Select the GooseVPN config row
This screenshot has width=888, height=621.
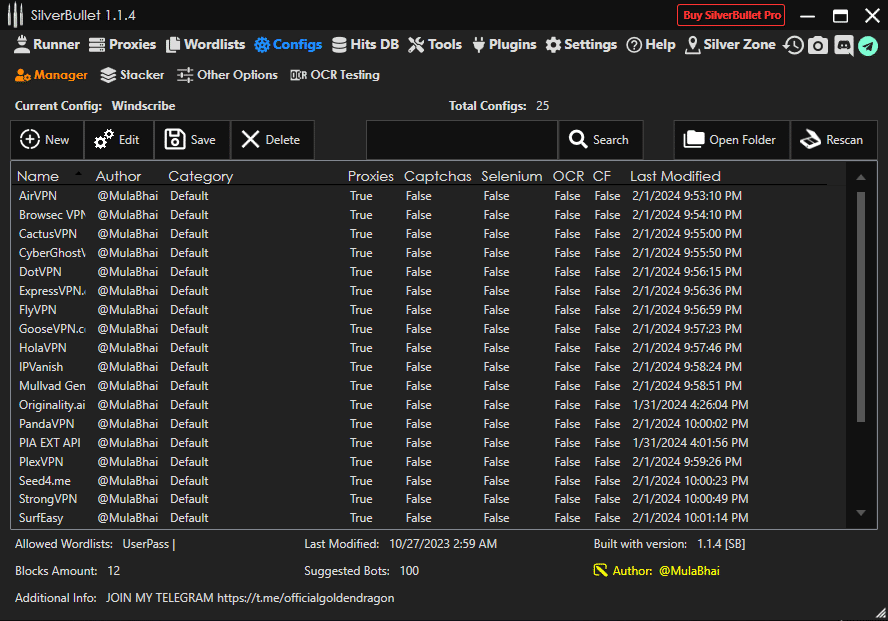point(430,329)
